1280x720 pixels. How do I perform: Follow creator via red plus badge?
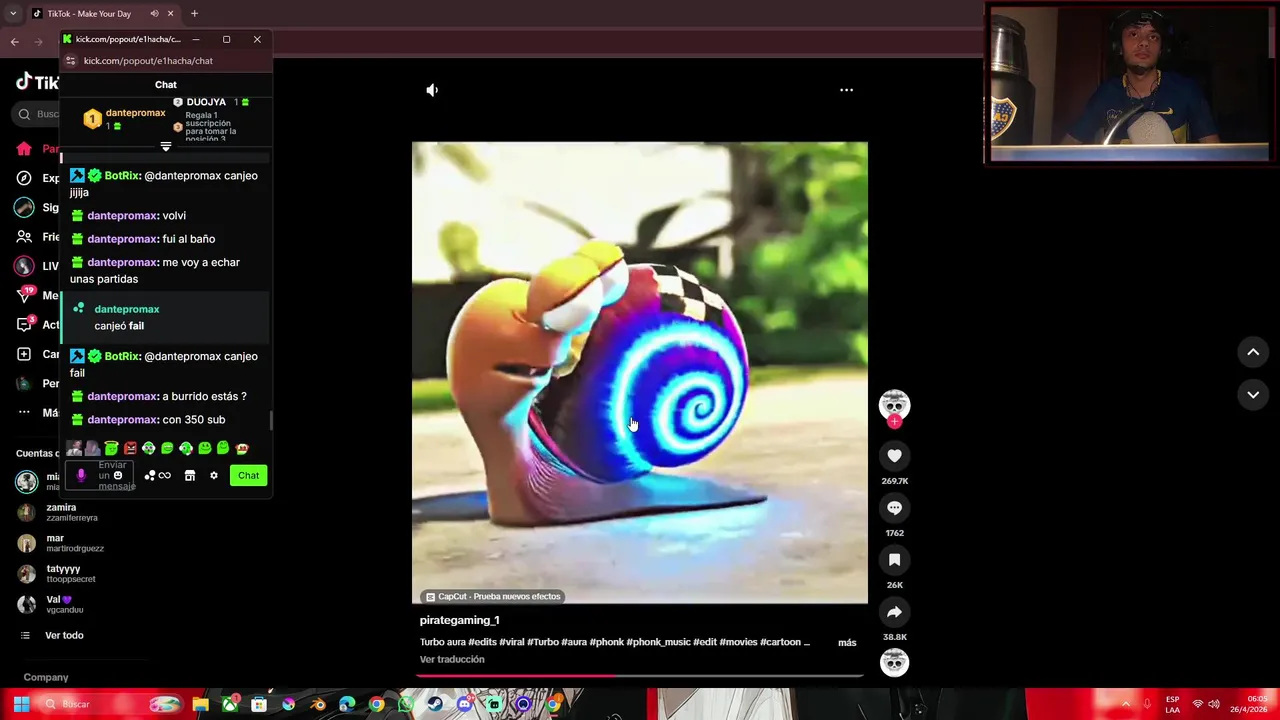894,422
